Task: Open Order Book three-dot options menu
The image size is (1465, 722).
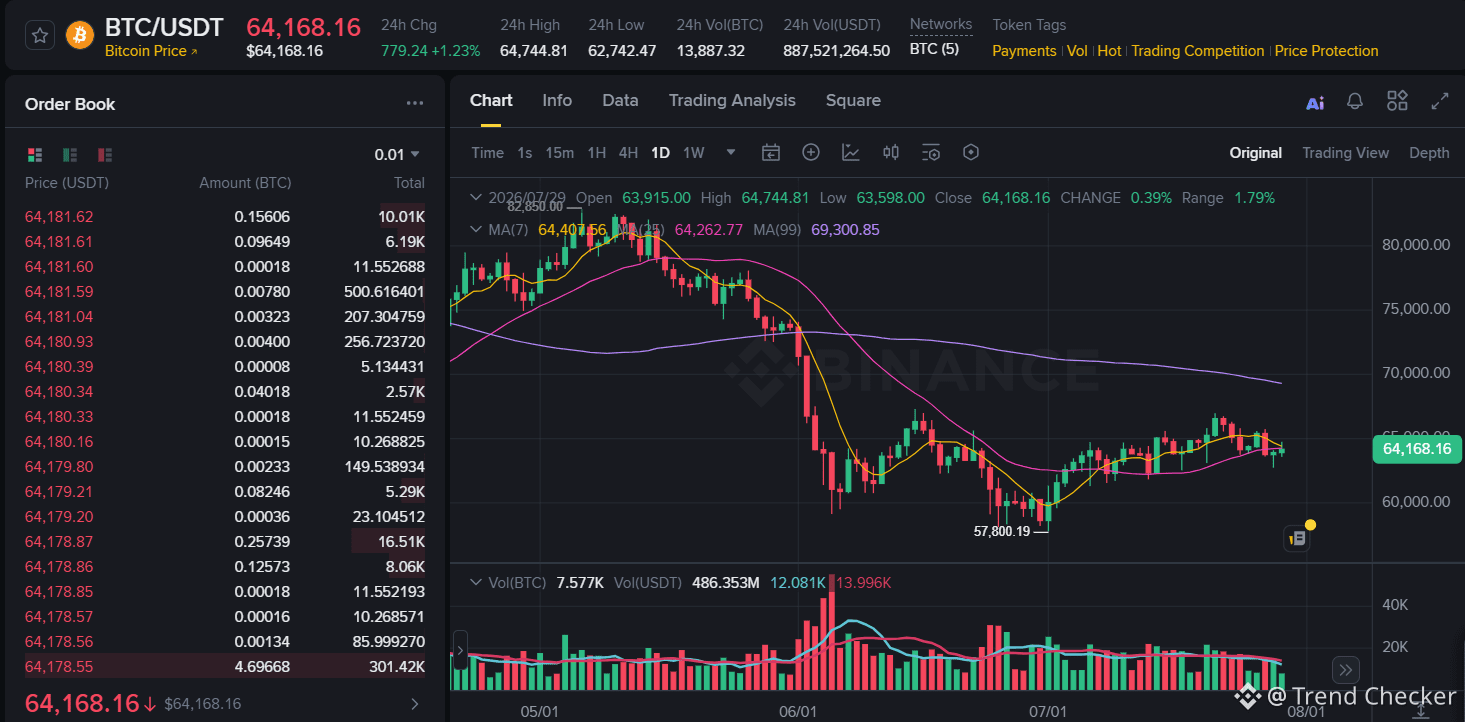Action: 415,103
